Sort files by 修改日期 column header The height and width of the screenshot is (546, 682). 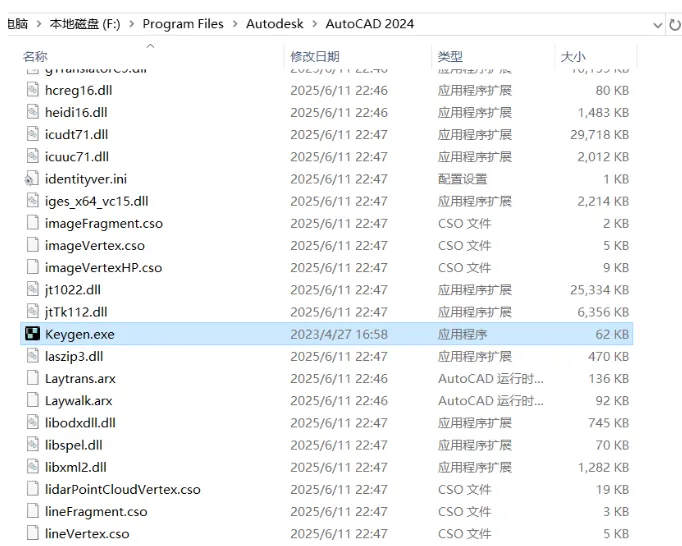tap(315, 57)
